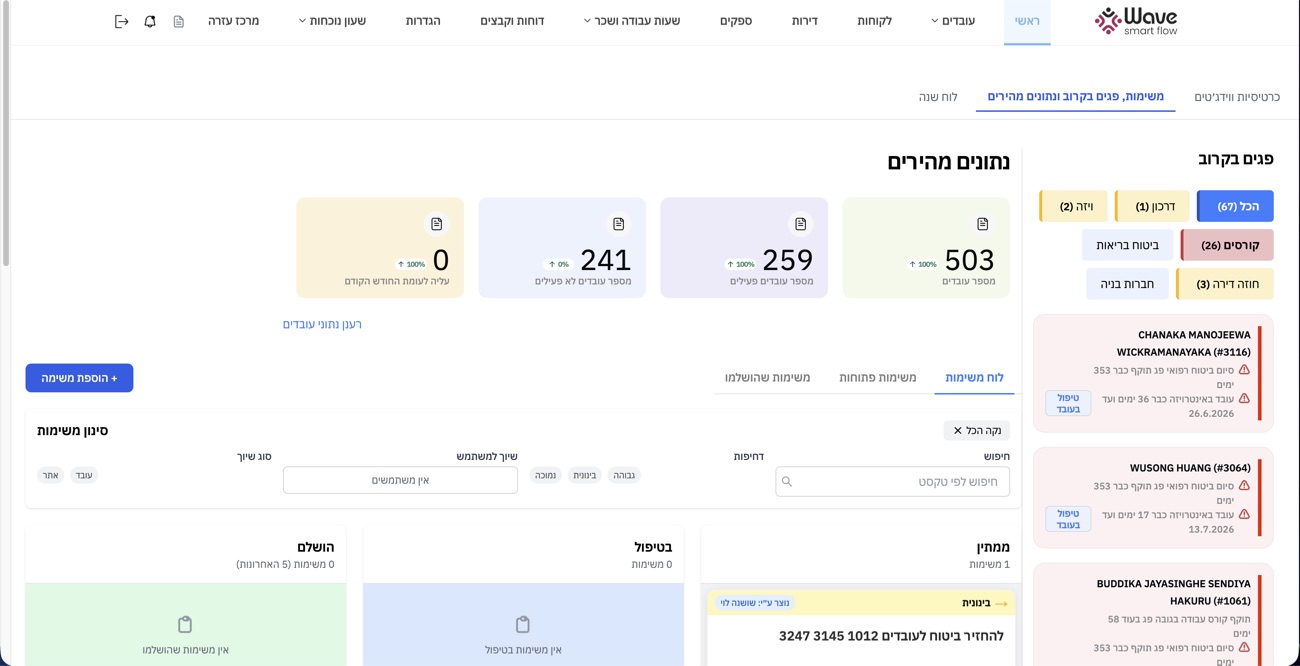Switch to the משימות שהושלמו tab
Screen dimensions: 1300x666
click(x=767, y=378)
